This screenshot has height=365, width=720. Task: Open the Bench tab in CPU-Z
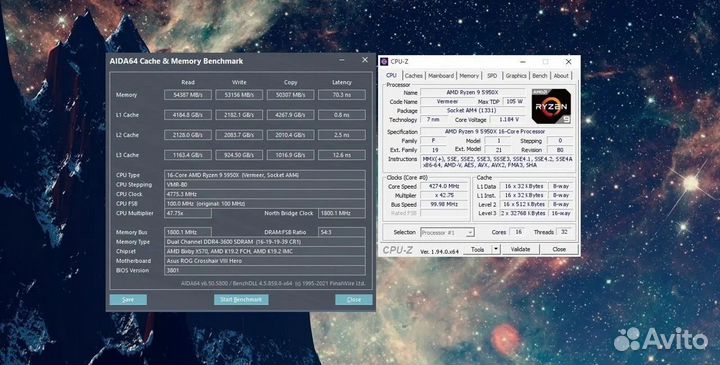pos(540,76)
